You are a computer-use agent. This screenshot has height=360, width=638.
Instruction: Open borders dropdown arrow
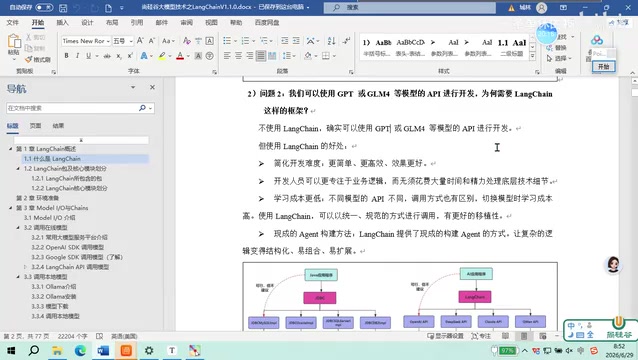[x=334, y=56]
